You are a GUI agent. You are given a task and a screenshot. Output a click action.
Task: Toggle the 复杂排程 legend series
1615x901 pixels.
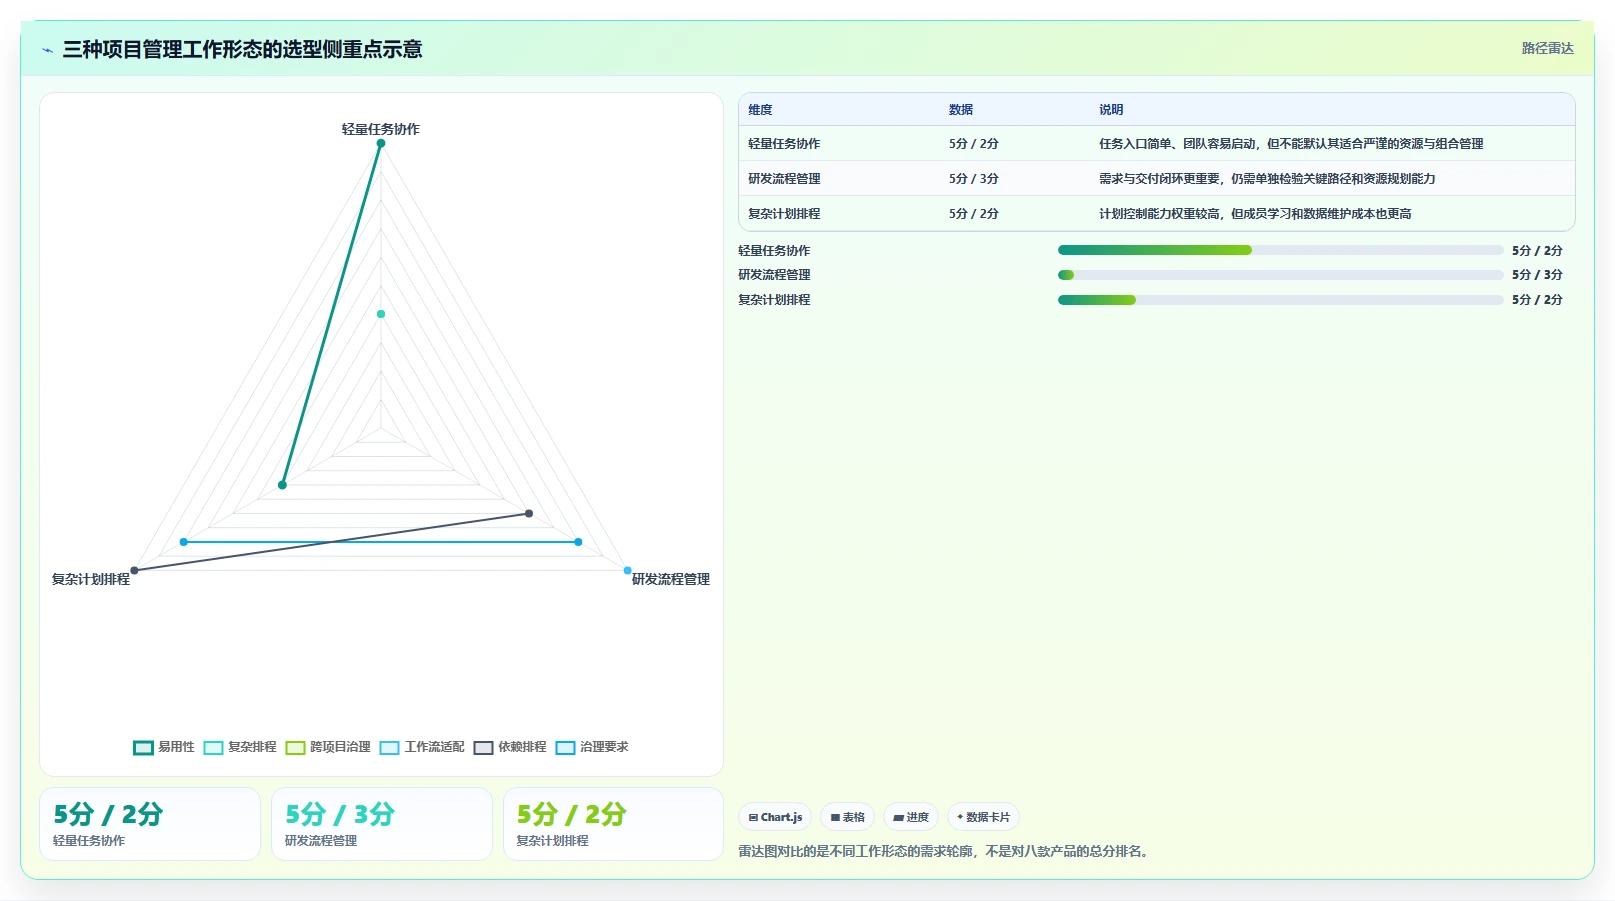pyautogui.click(x=240, y=747)
